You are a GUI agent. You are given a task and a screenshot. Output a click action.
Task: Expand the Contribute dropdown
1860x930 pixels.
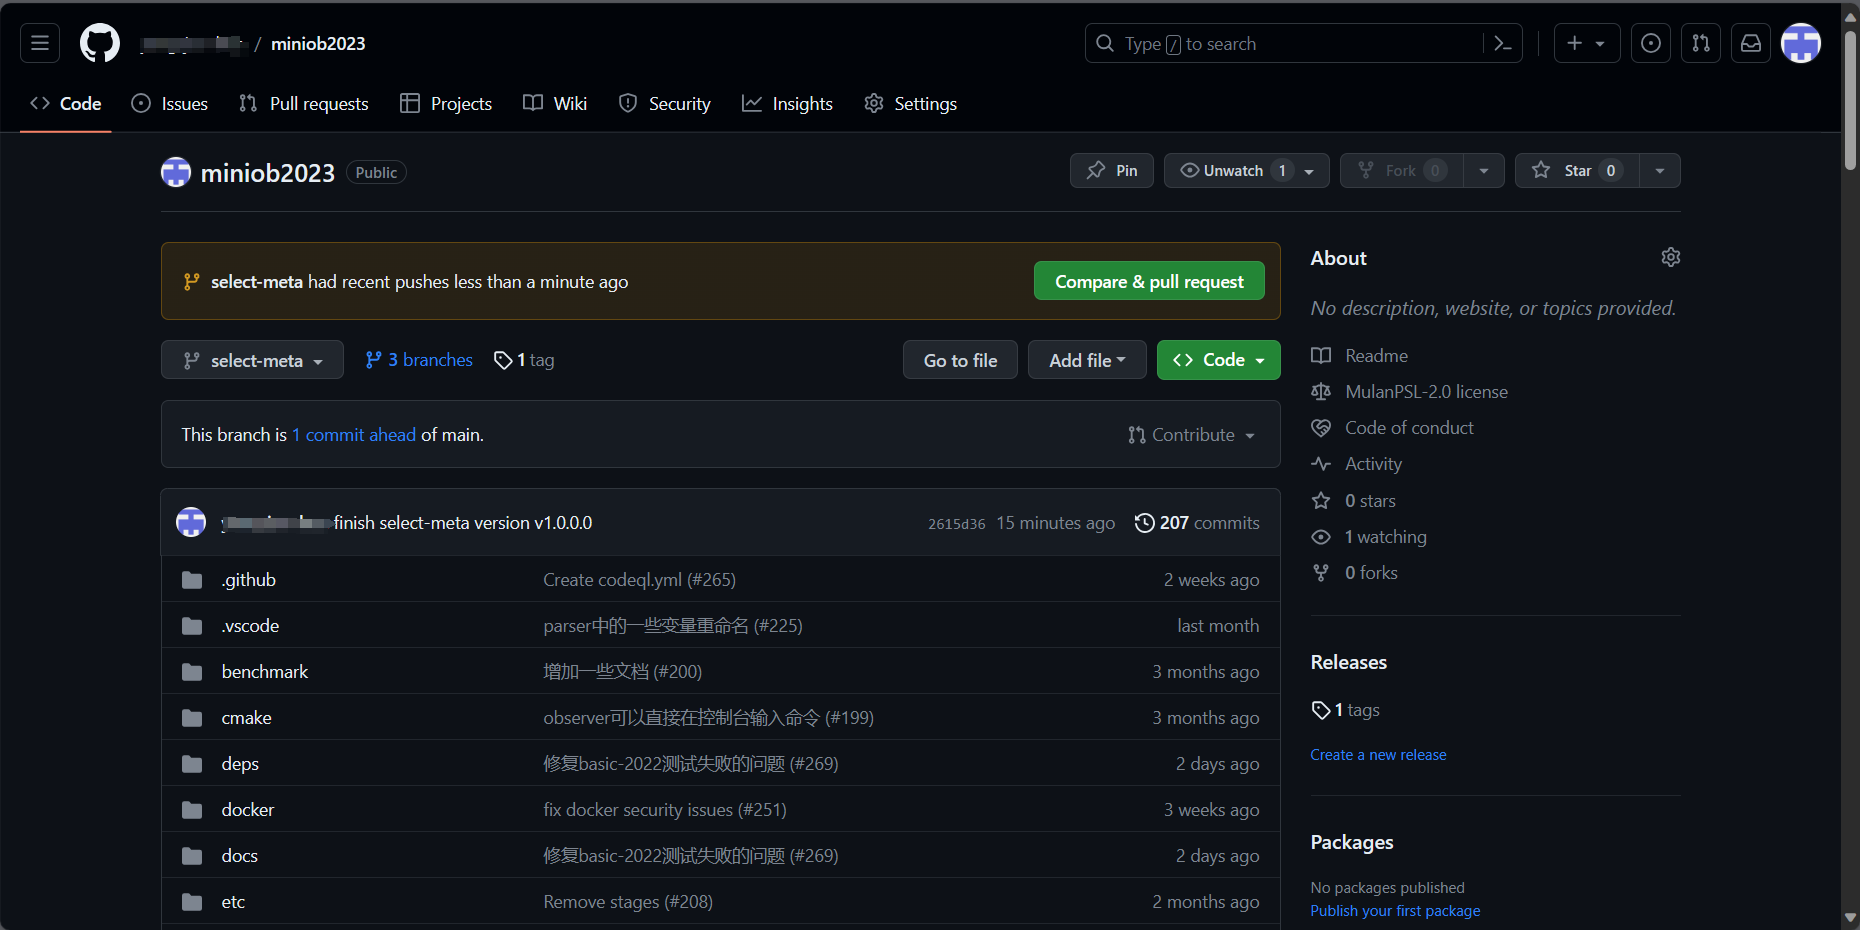[1191, 435]
